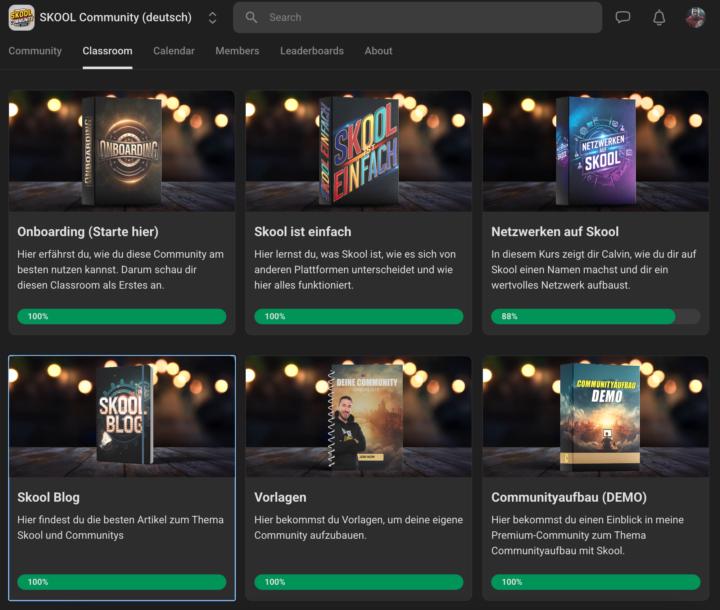Click the 'Hier bekommst du einen Einblick' description
Screen dimensions: 720x610
pyautogui.click(x=587, y=535)
